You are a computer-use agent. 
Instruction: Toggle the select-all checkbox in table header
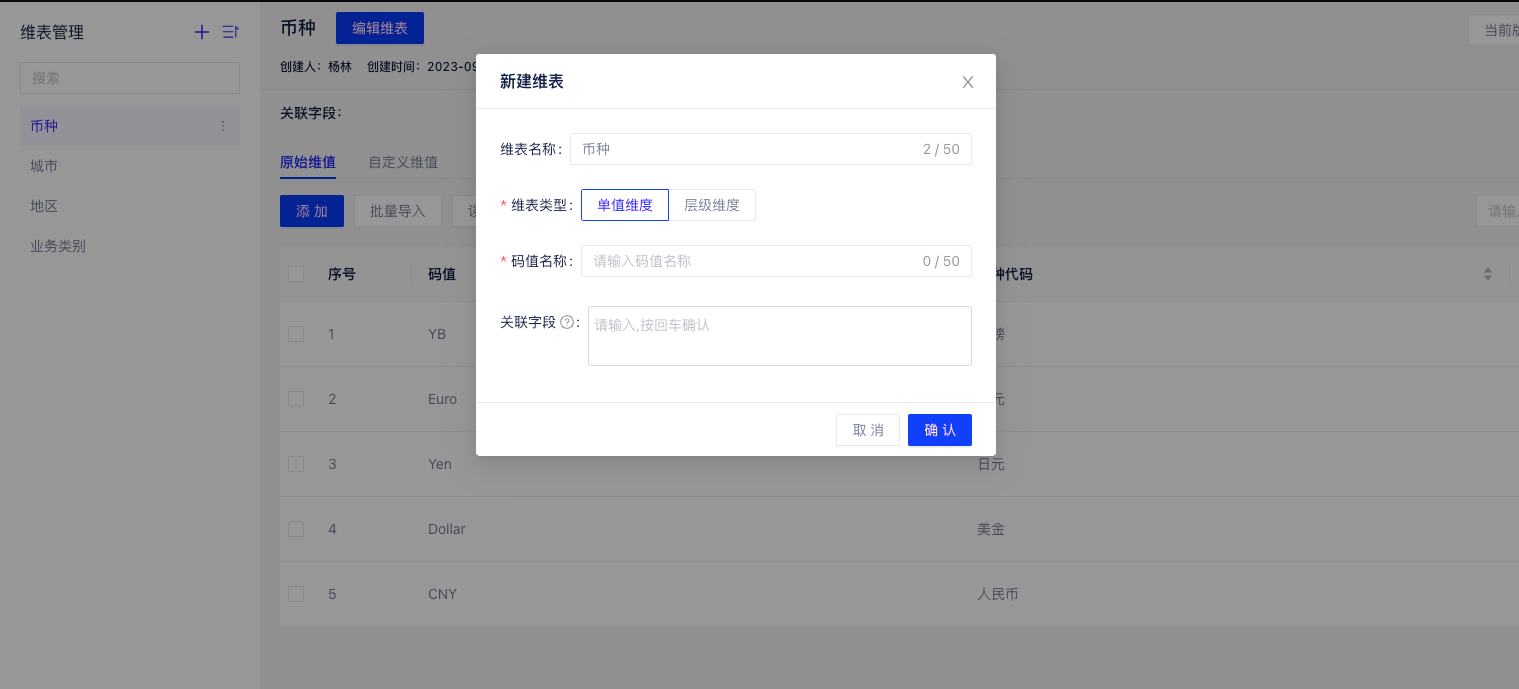point(296,274)
